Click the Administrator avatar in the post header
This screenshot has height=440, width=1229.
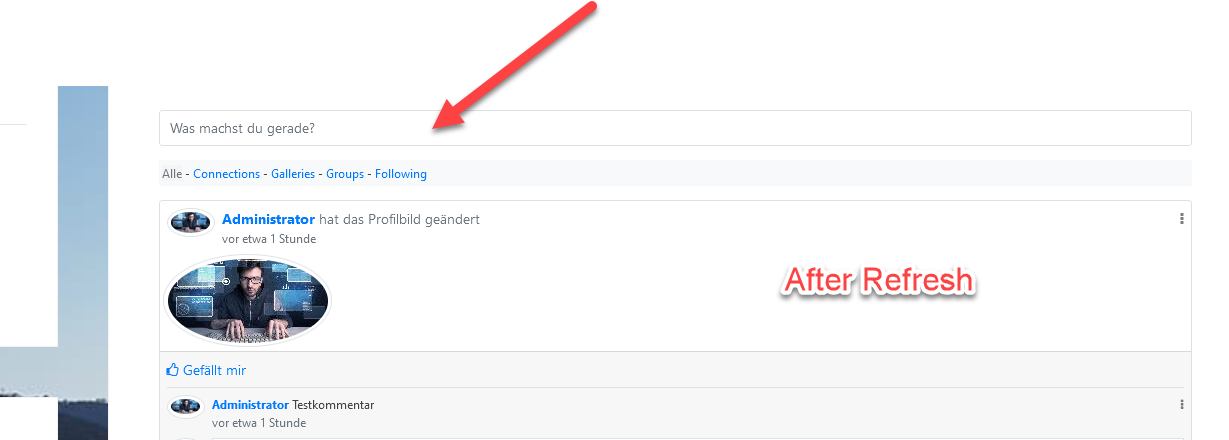pyautogui.click(x=190, y=222)
